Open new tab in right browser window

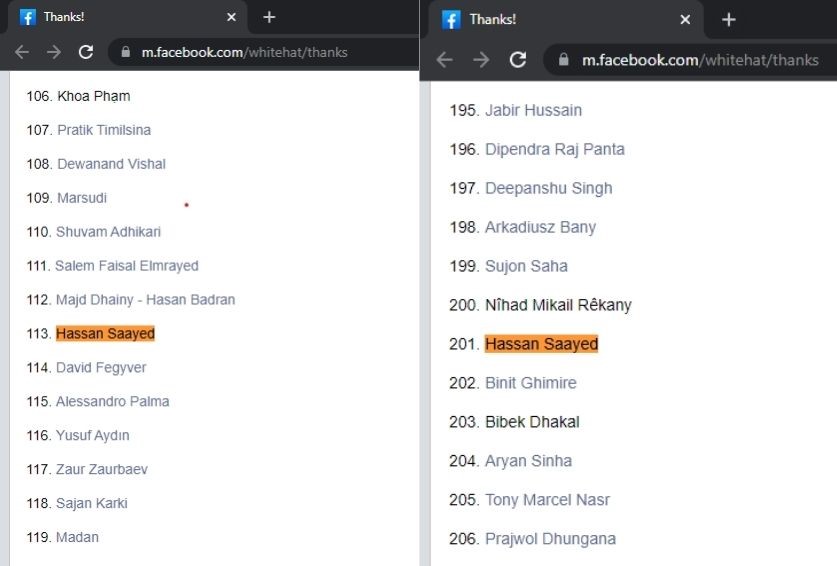[x=729, y=19]
